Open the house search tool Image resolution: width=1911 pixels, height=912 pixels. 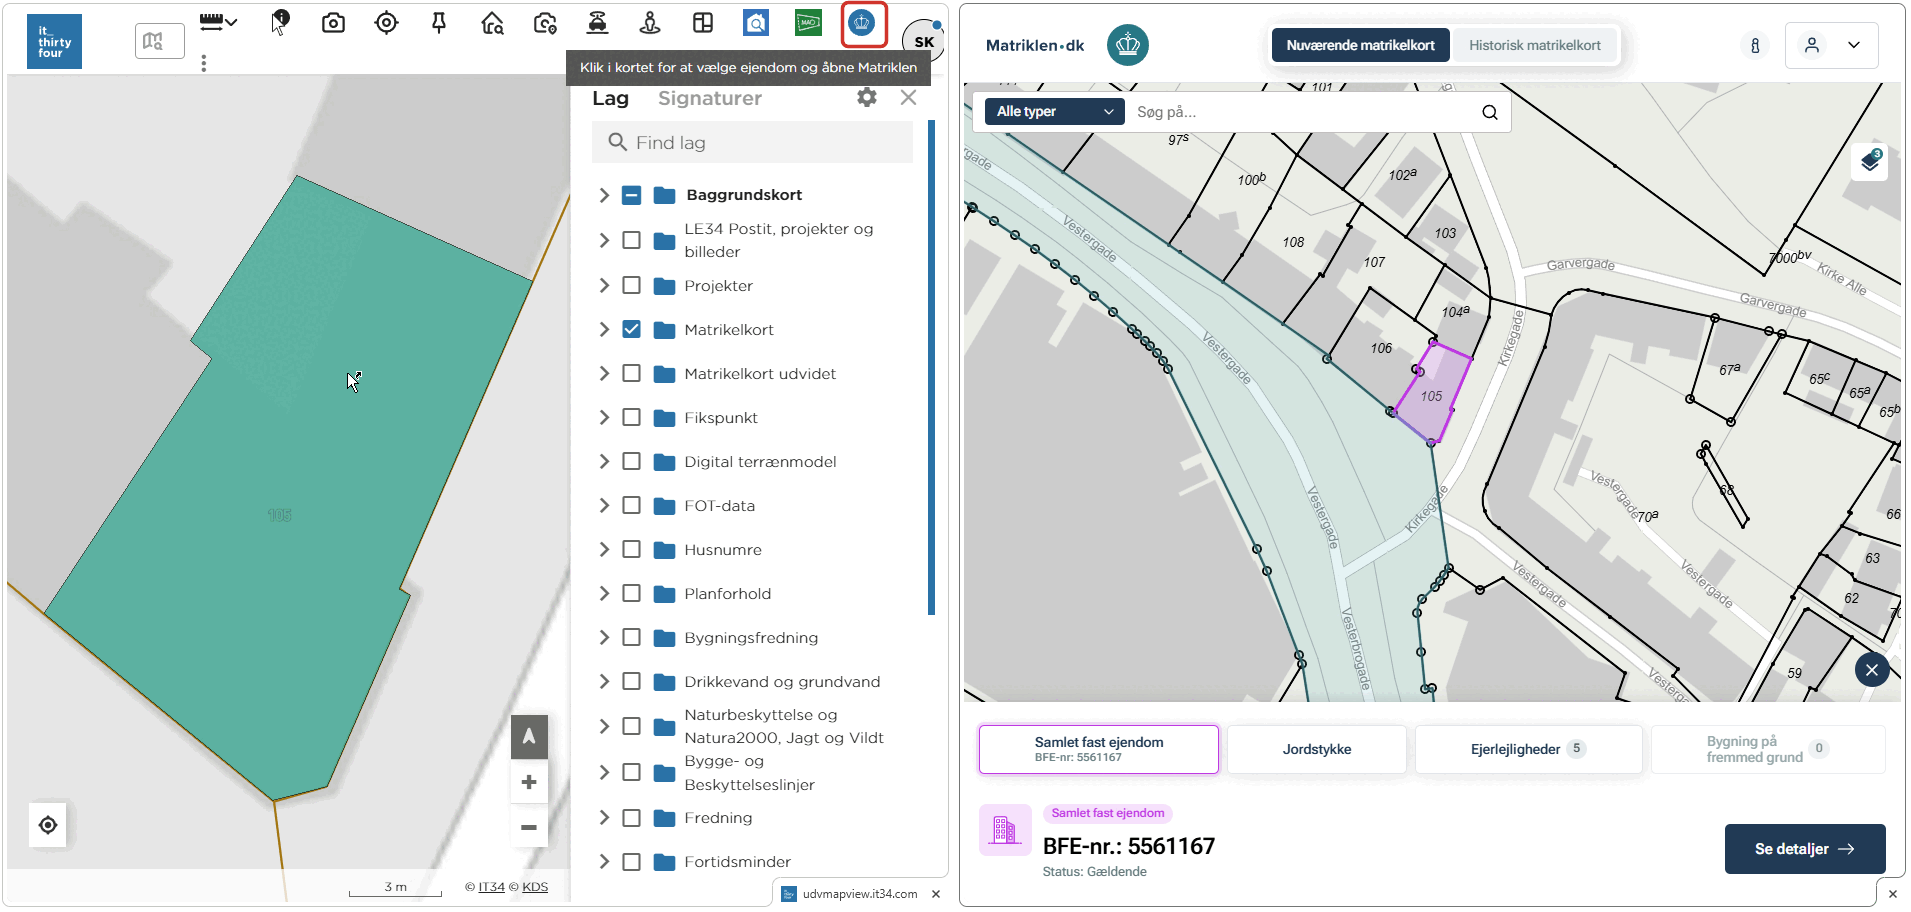[x=492, y=23]
